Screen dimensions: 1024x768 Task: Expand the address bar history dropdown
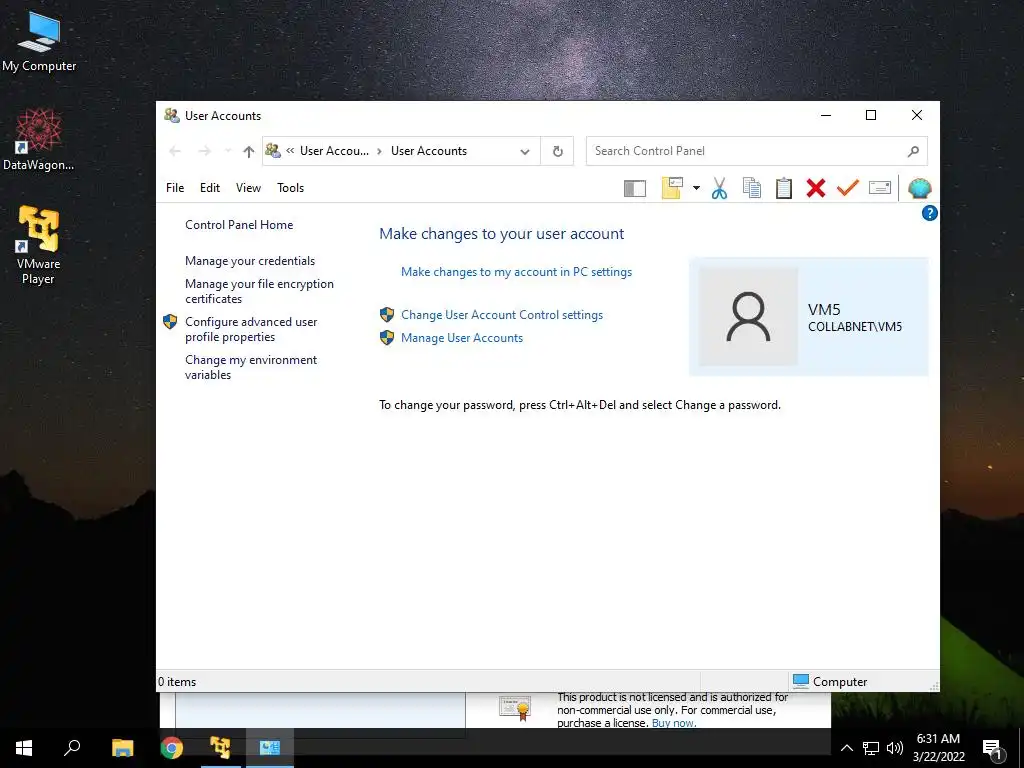click(524, 152)
